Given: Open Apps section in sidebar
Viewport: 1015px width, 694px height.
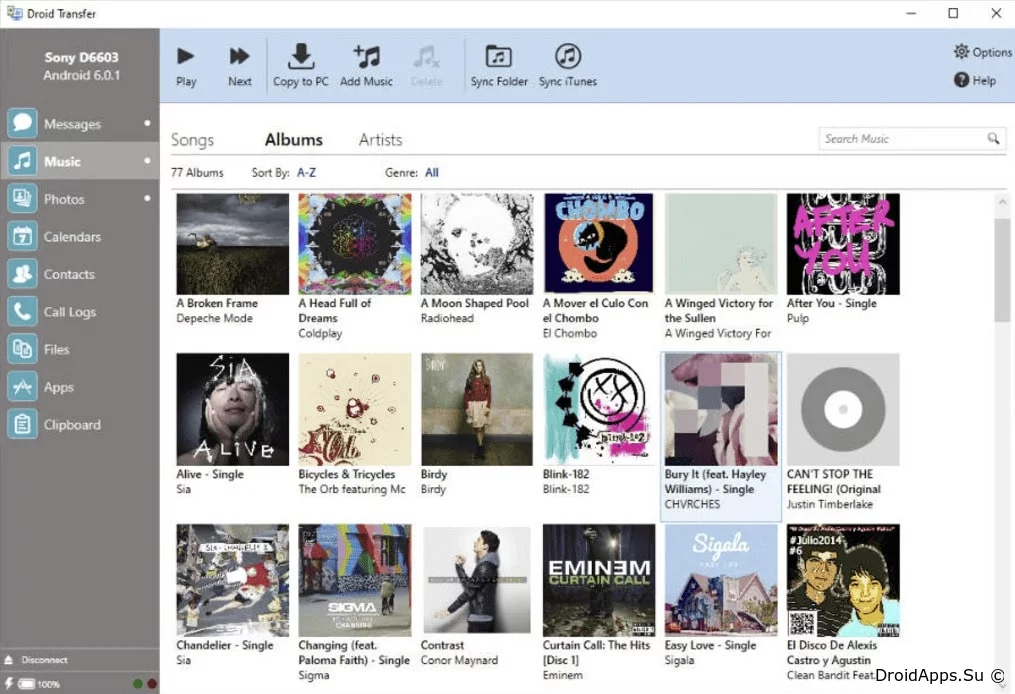Looking at the screenshot, I should coord(80,386).
